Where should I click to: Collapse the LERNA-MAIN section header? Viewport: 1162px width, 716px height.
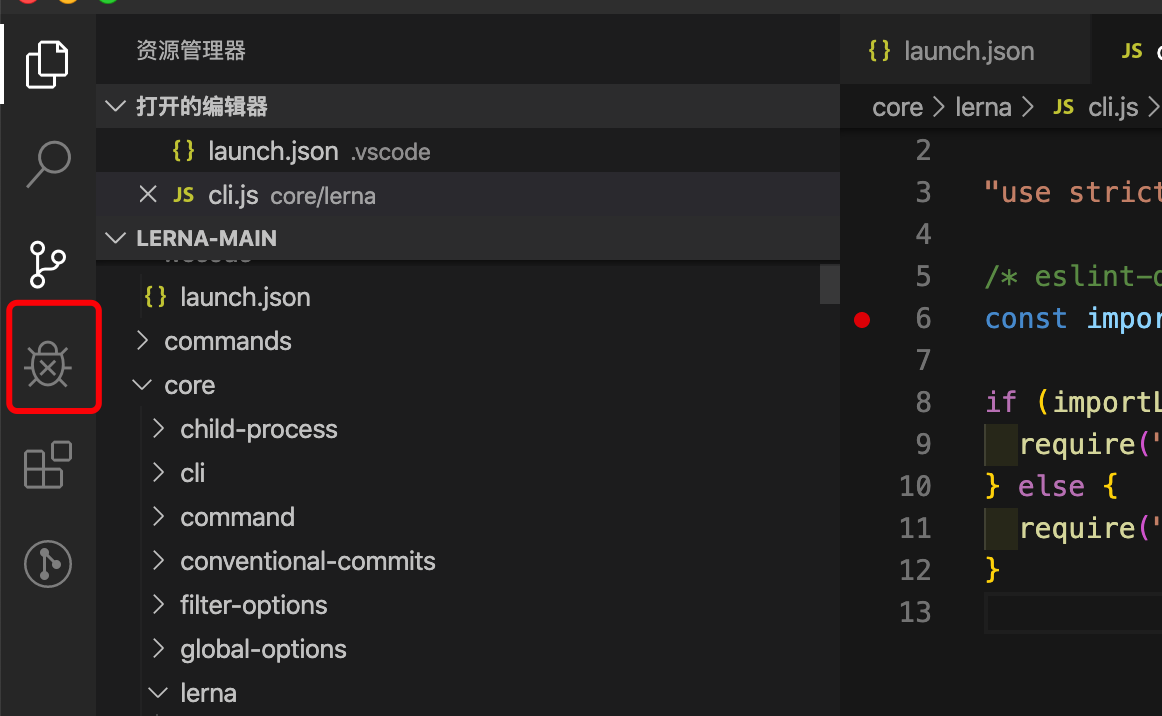[206, 238]
